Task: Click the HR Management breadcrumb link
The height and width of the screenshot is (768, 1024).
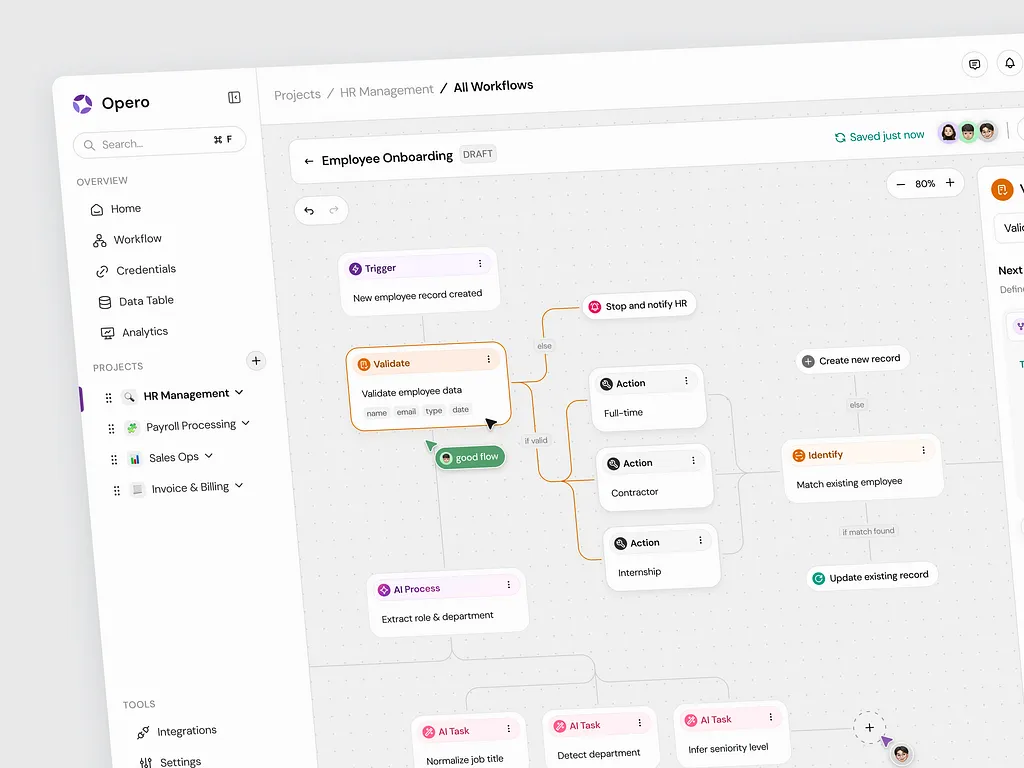Action: [x=387, y=91]
